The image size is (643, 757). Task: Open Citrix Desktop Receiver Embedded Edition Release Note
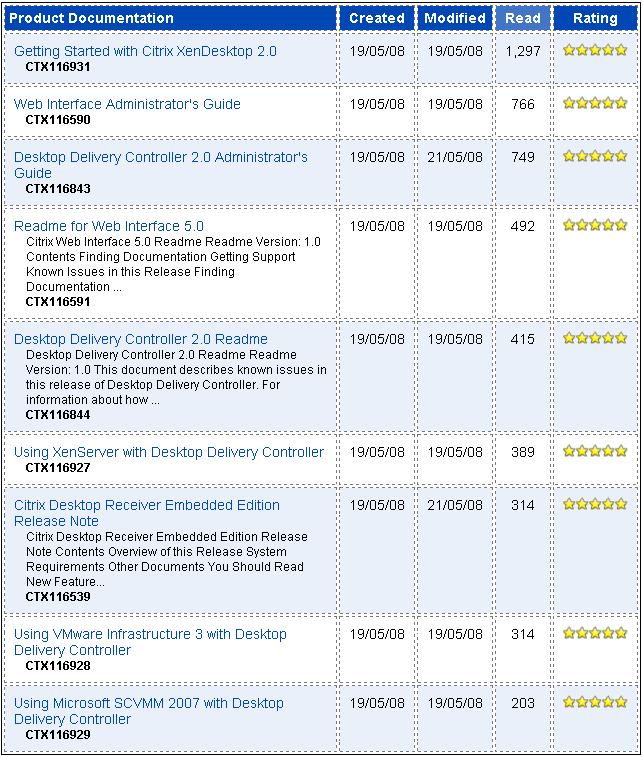pos(147,506)
